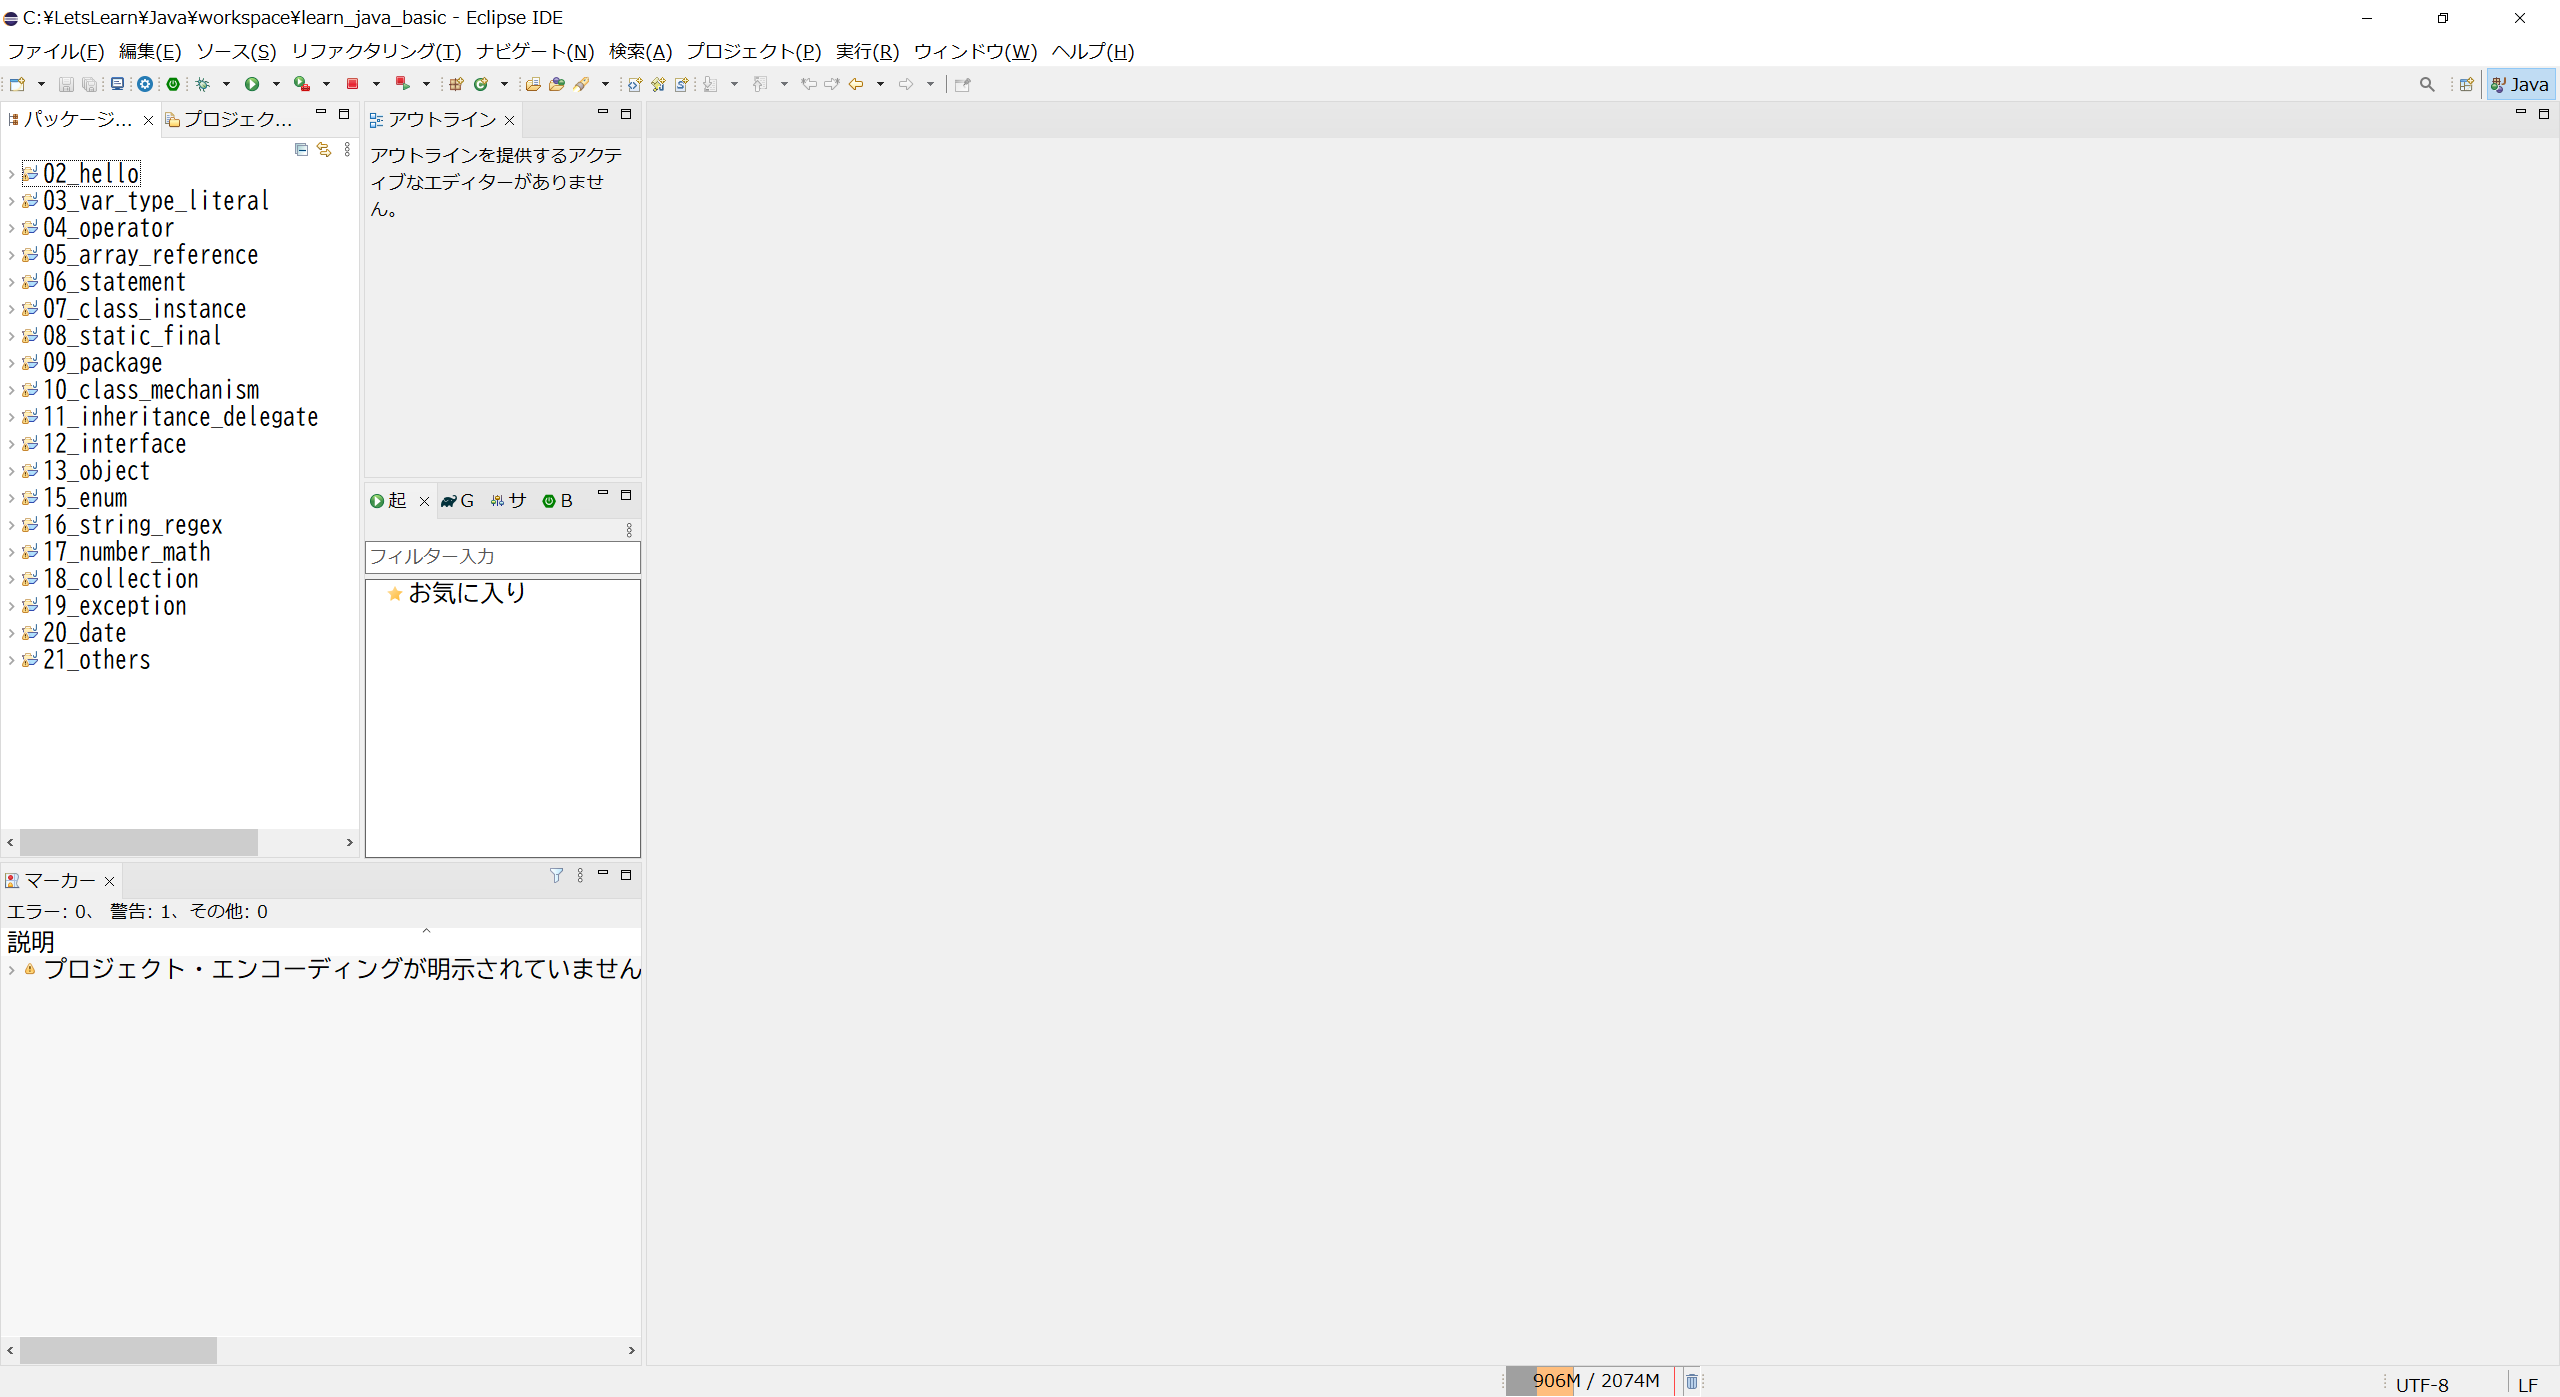Click the red Stop square in the toolbar

352,84
